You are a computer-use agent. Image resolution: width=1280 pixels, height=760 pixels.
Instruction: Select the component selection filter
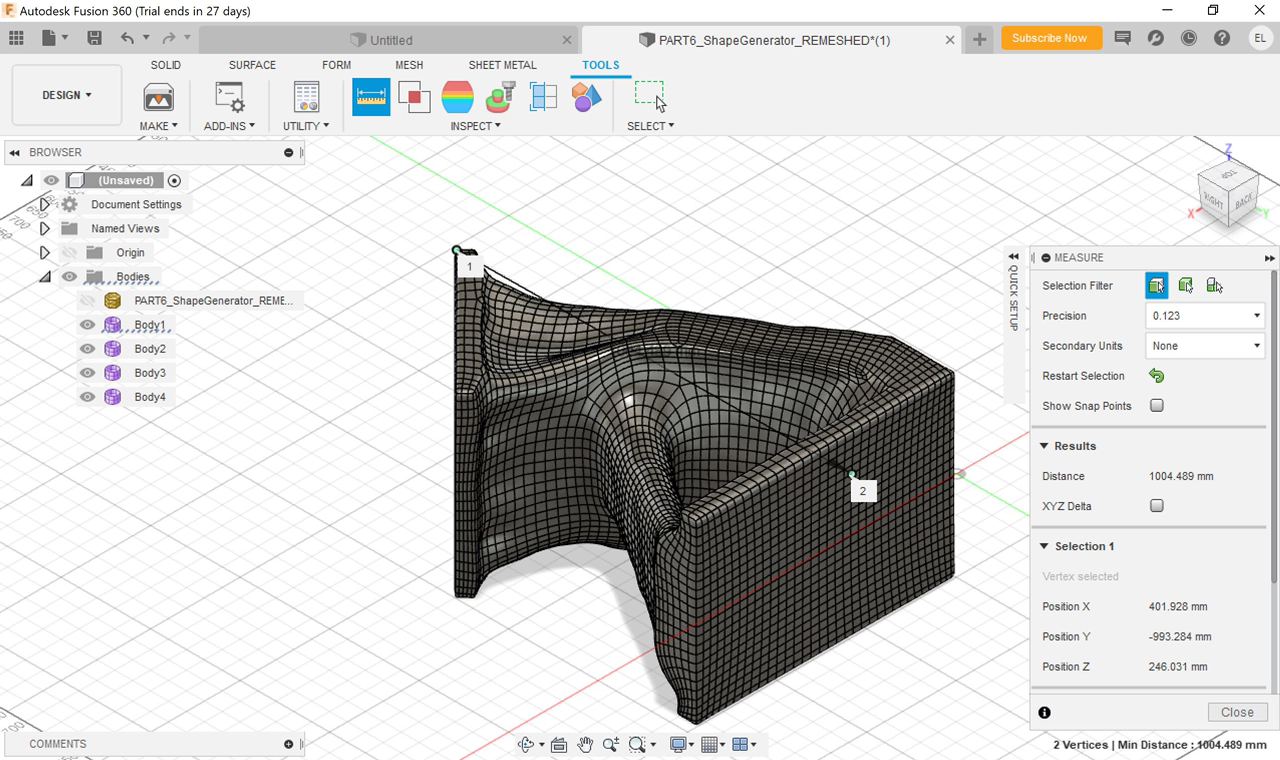pos(1214,286)
